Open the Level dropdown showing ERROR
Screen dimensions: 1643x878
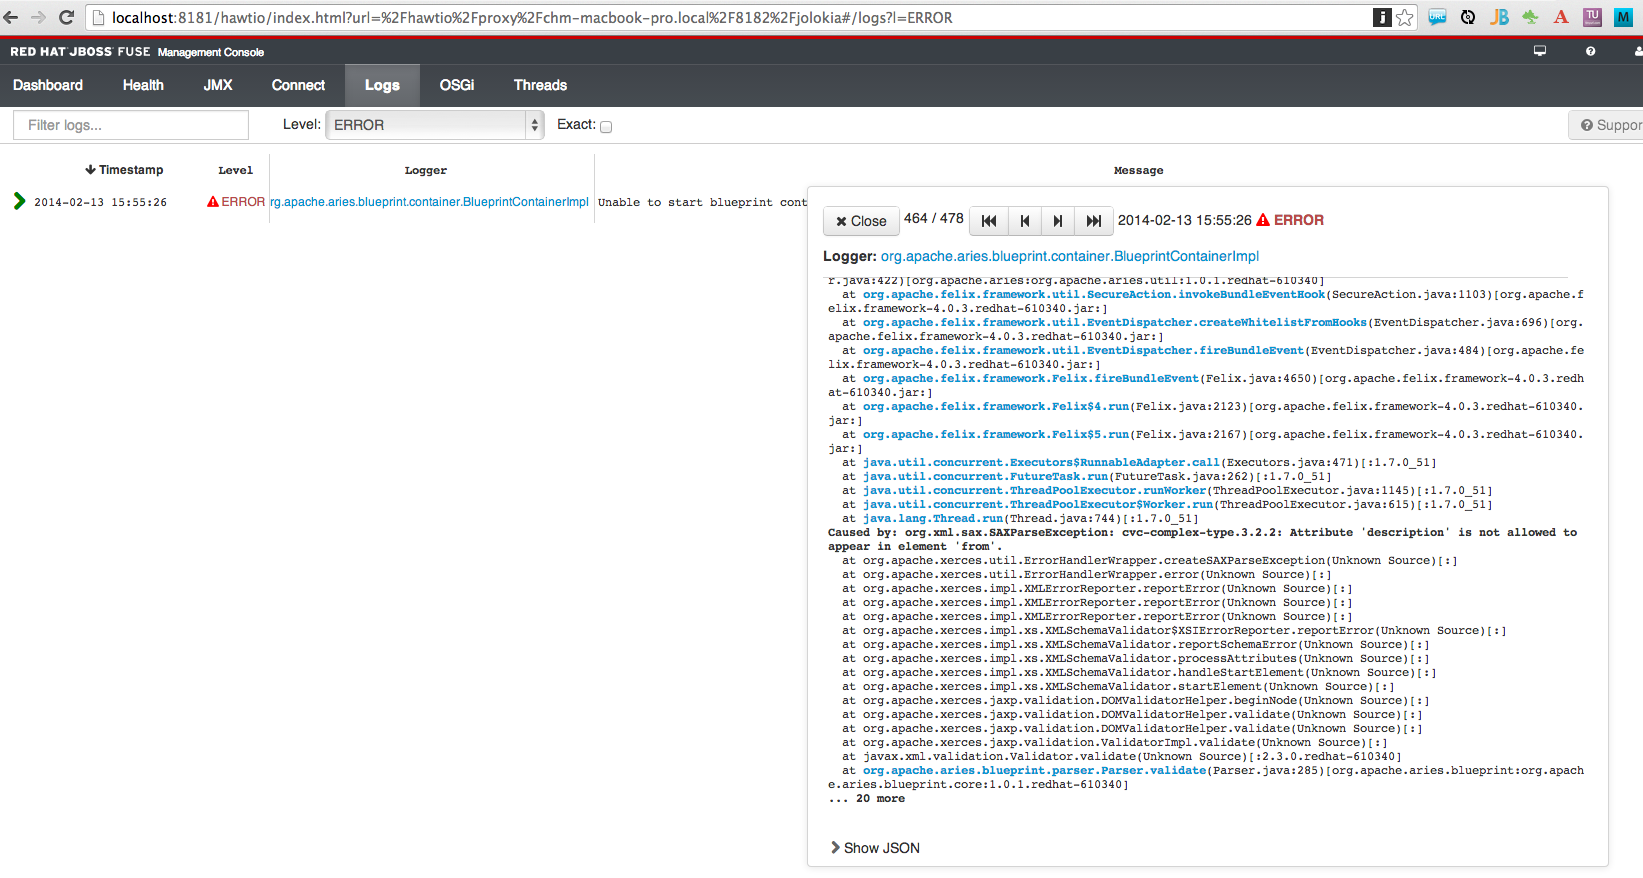[x=435, y=125]
